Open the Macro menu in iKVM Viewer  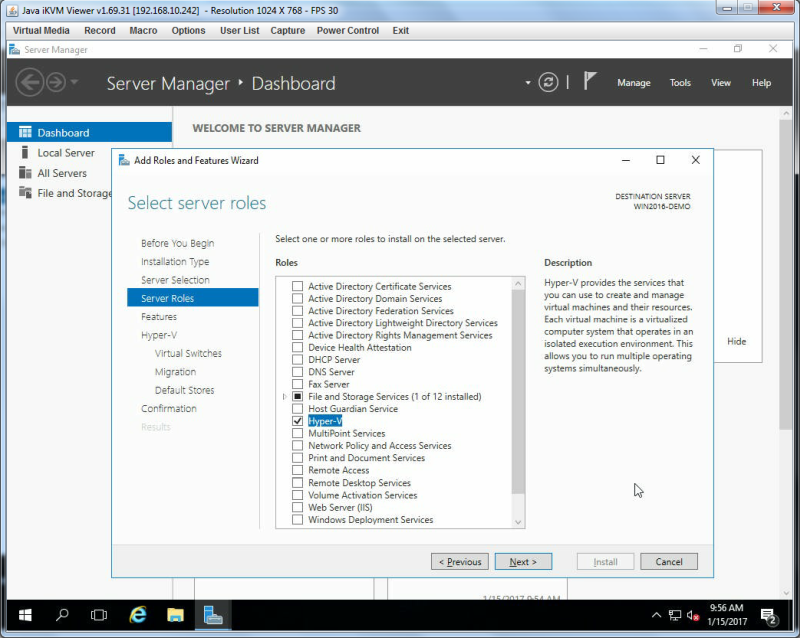(x=143, y=31)
